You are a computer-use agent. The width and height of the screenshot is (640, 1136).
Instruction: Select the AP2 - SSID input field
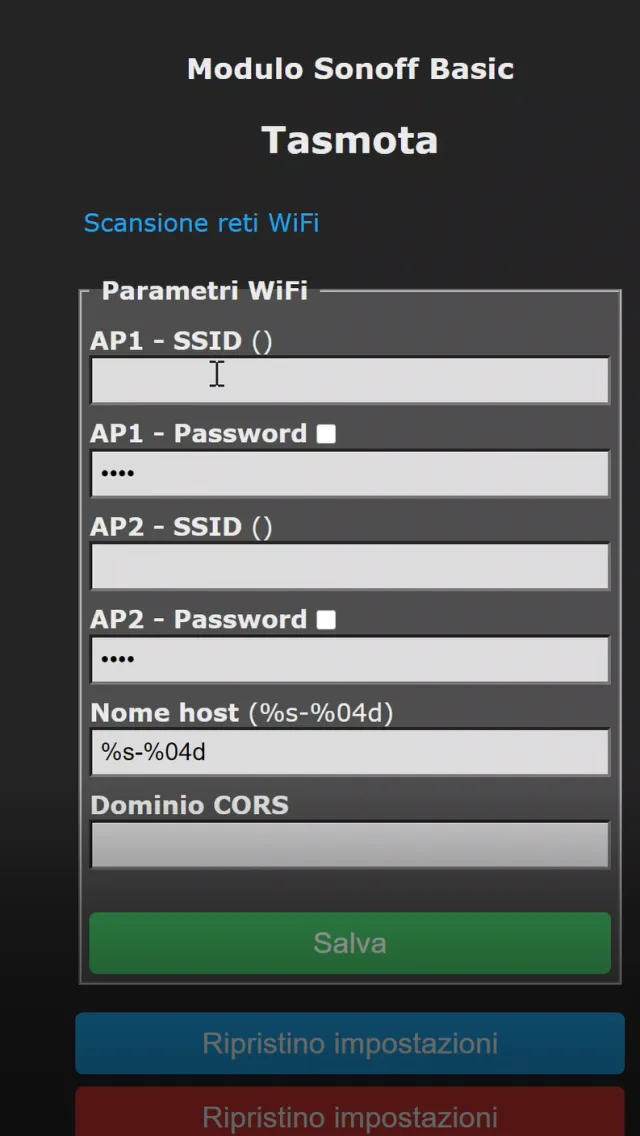pos(349,566)
